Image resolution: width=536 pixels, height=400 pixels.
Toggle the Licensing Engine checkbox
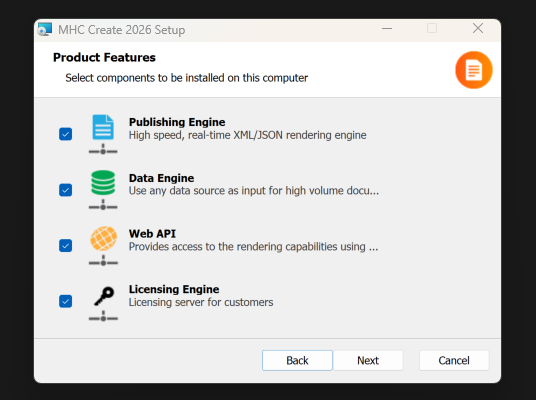coord(65,301)
